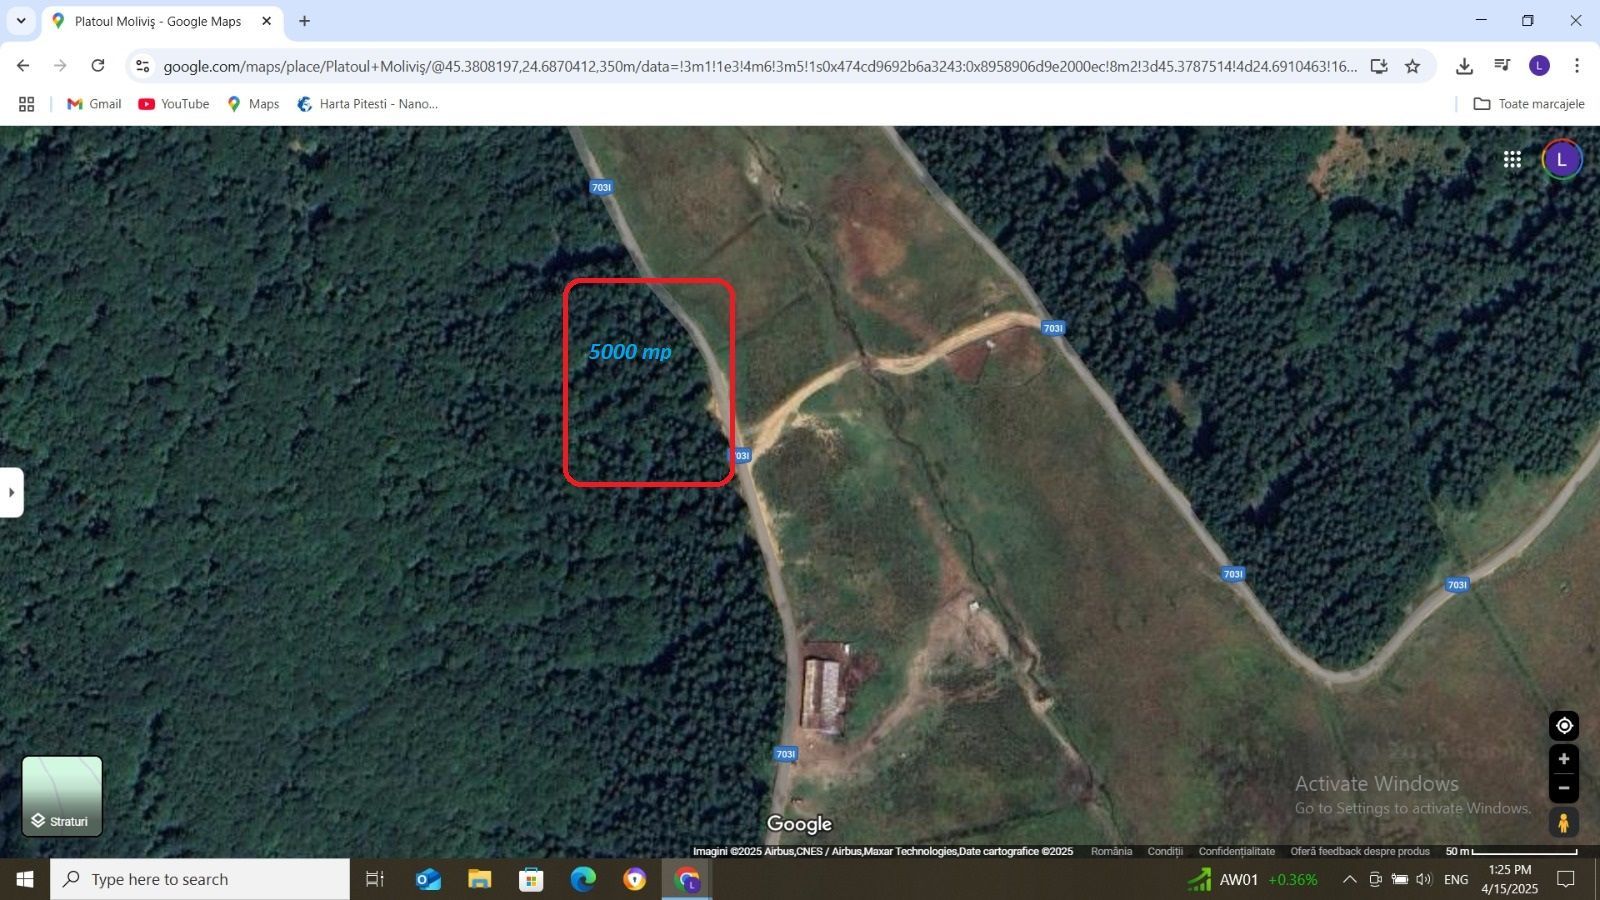Open the Toate marcajele bookmarks folder
The height and width of the screenshot is (900, 1600).
coord(1529,104)
